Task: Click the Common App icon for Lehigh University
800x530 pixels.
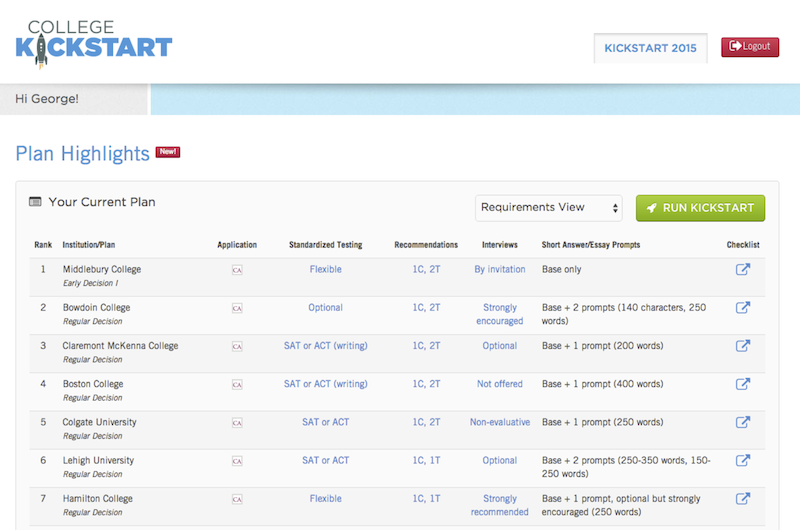Action: (237, 461)
